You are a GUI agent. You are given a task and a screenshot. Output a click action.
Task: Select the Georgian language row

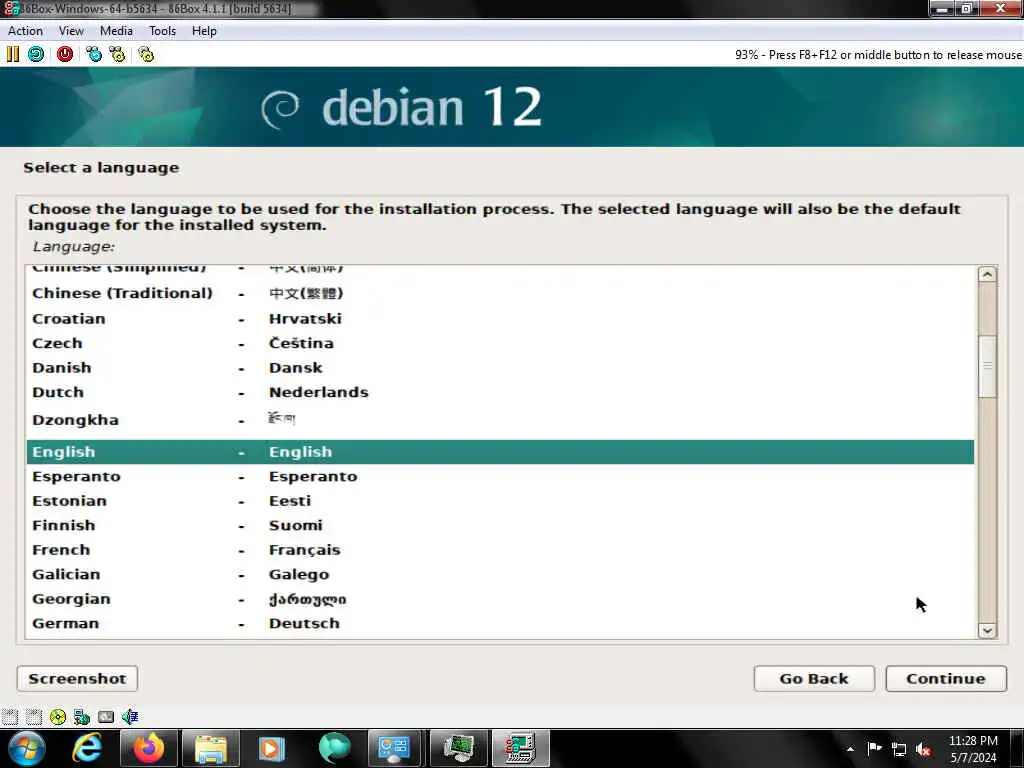point(500,599)
